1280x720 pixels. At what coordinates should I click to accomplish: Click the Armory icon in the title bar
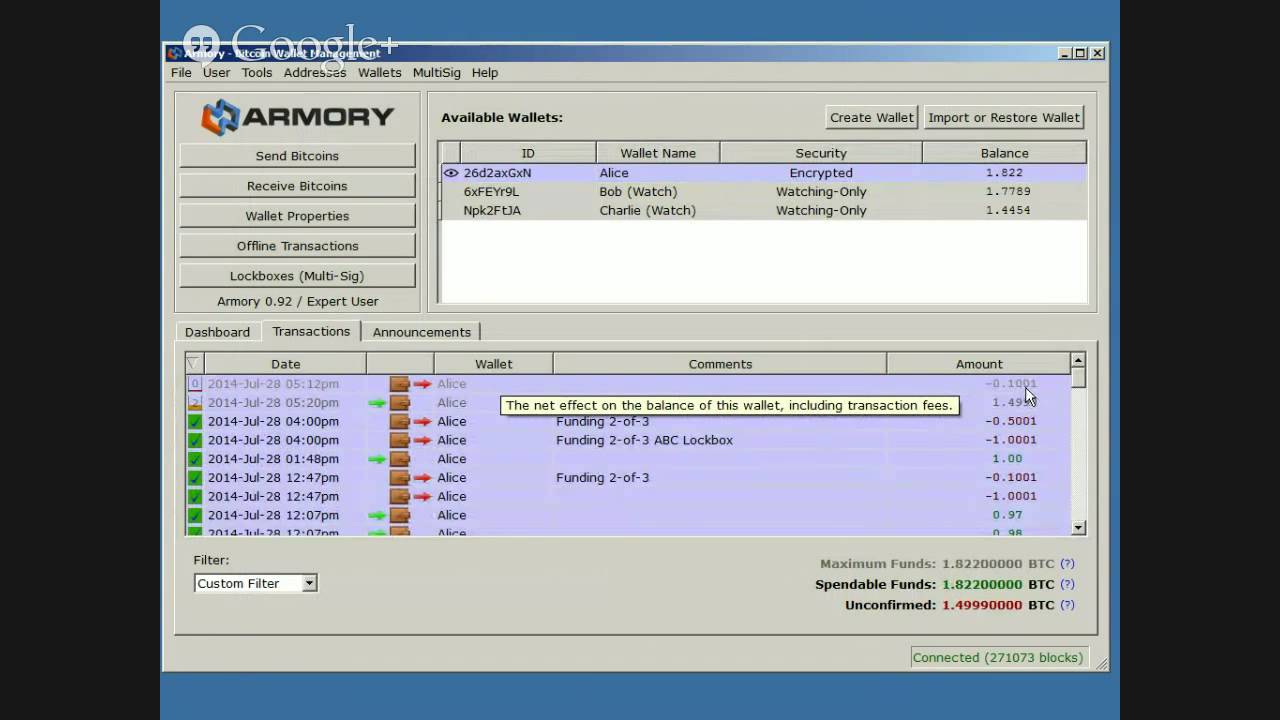pos(175,53)
